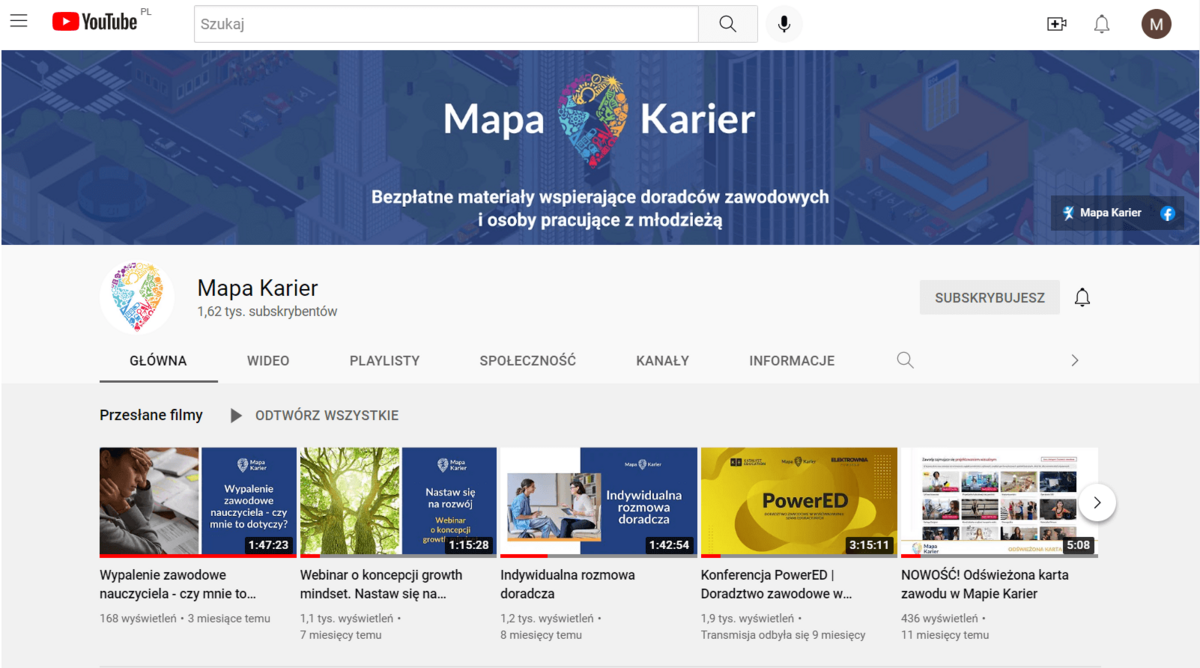Viewport: 1200px width, 668px height.
Task: Click SUBSKRYBUJESZ to toggle subscription
Action: click(989, 297)
